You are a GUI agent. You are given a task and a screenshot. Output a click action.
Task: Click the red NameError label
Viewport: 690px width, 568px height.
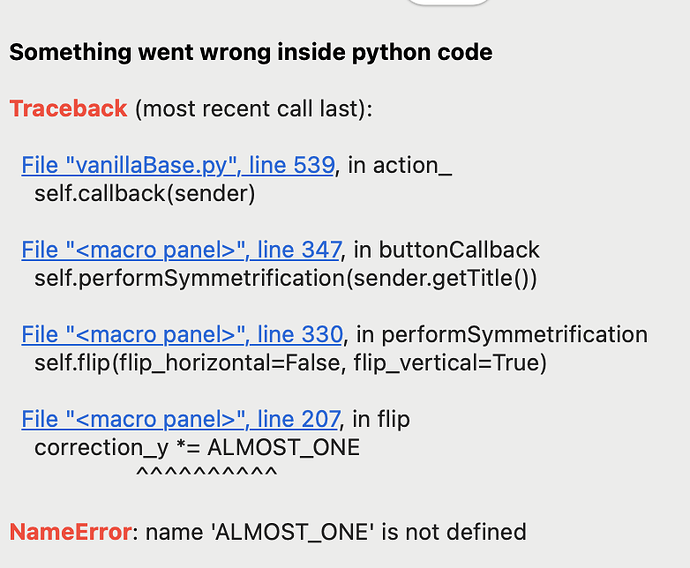point(70,532)
